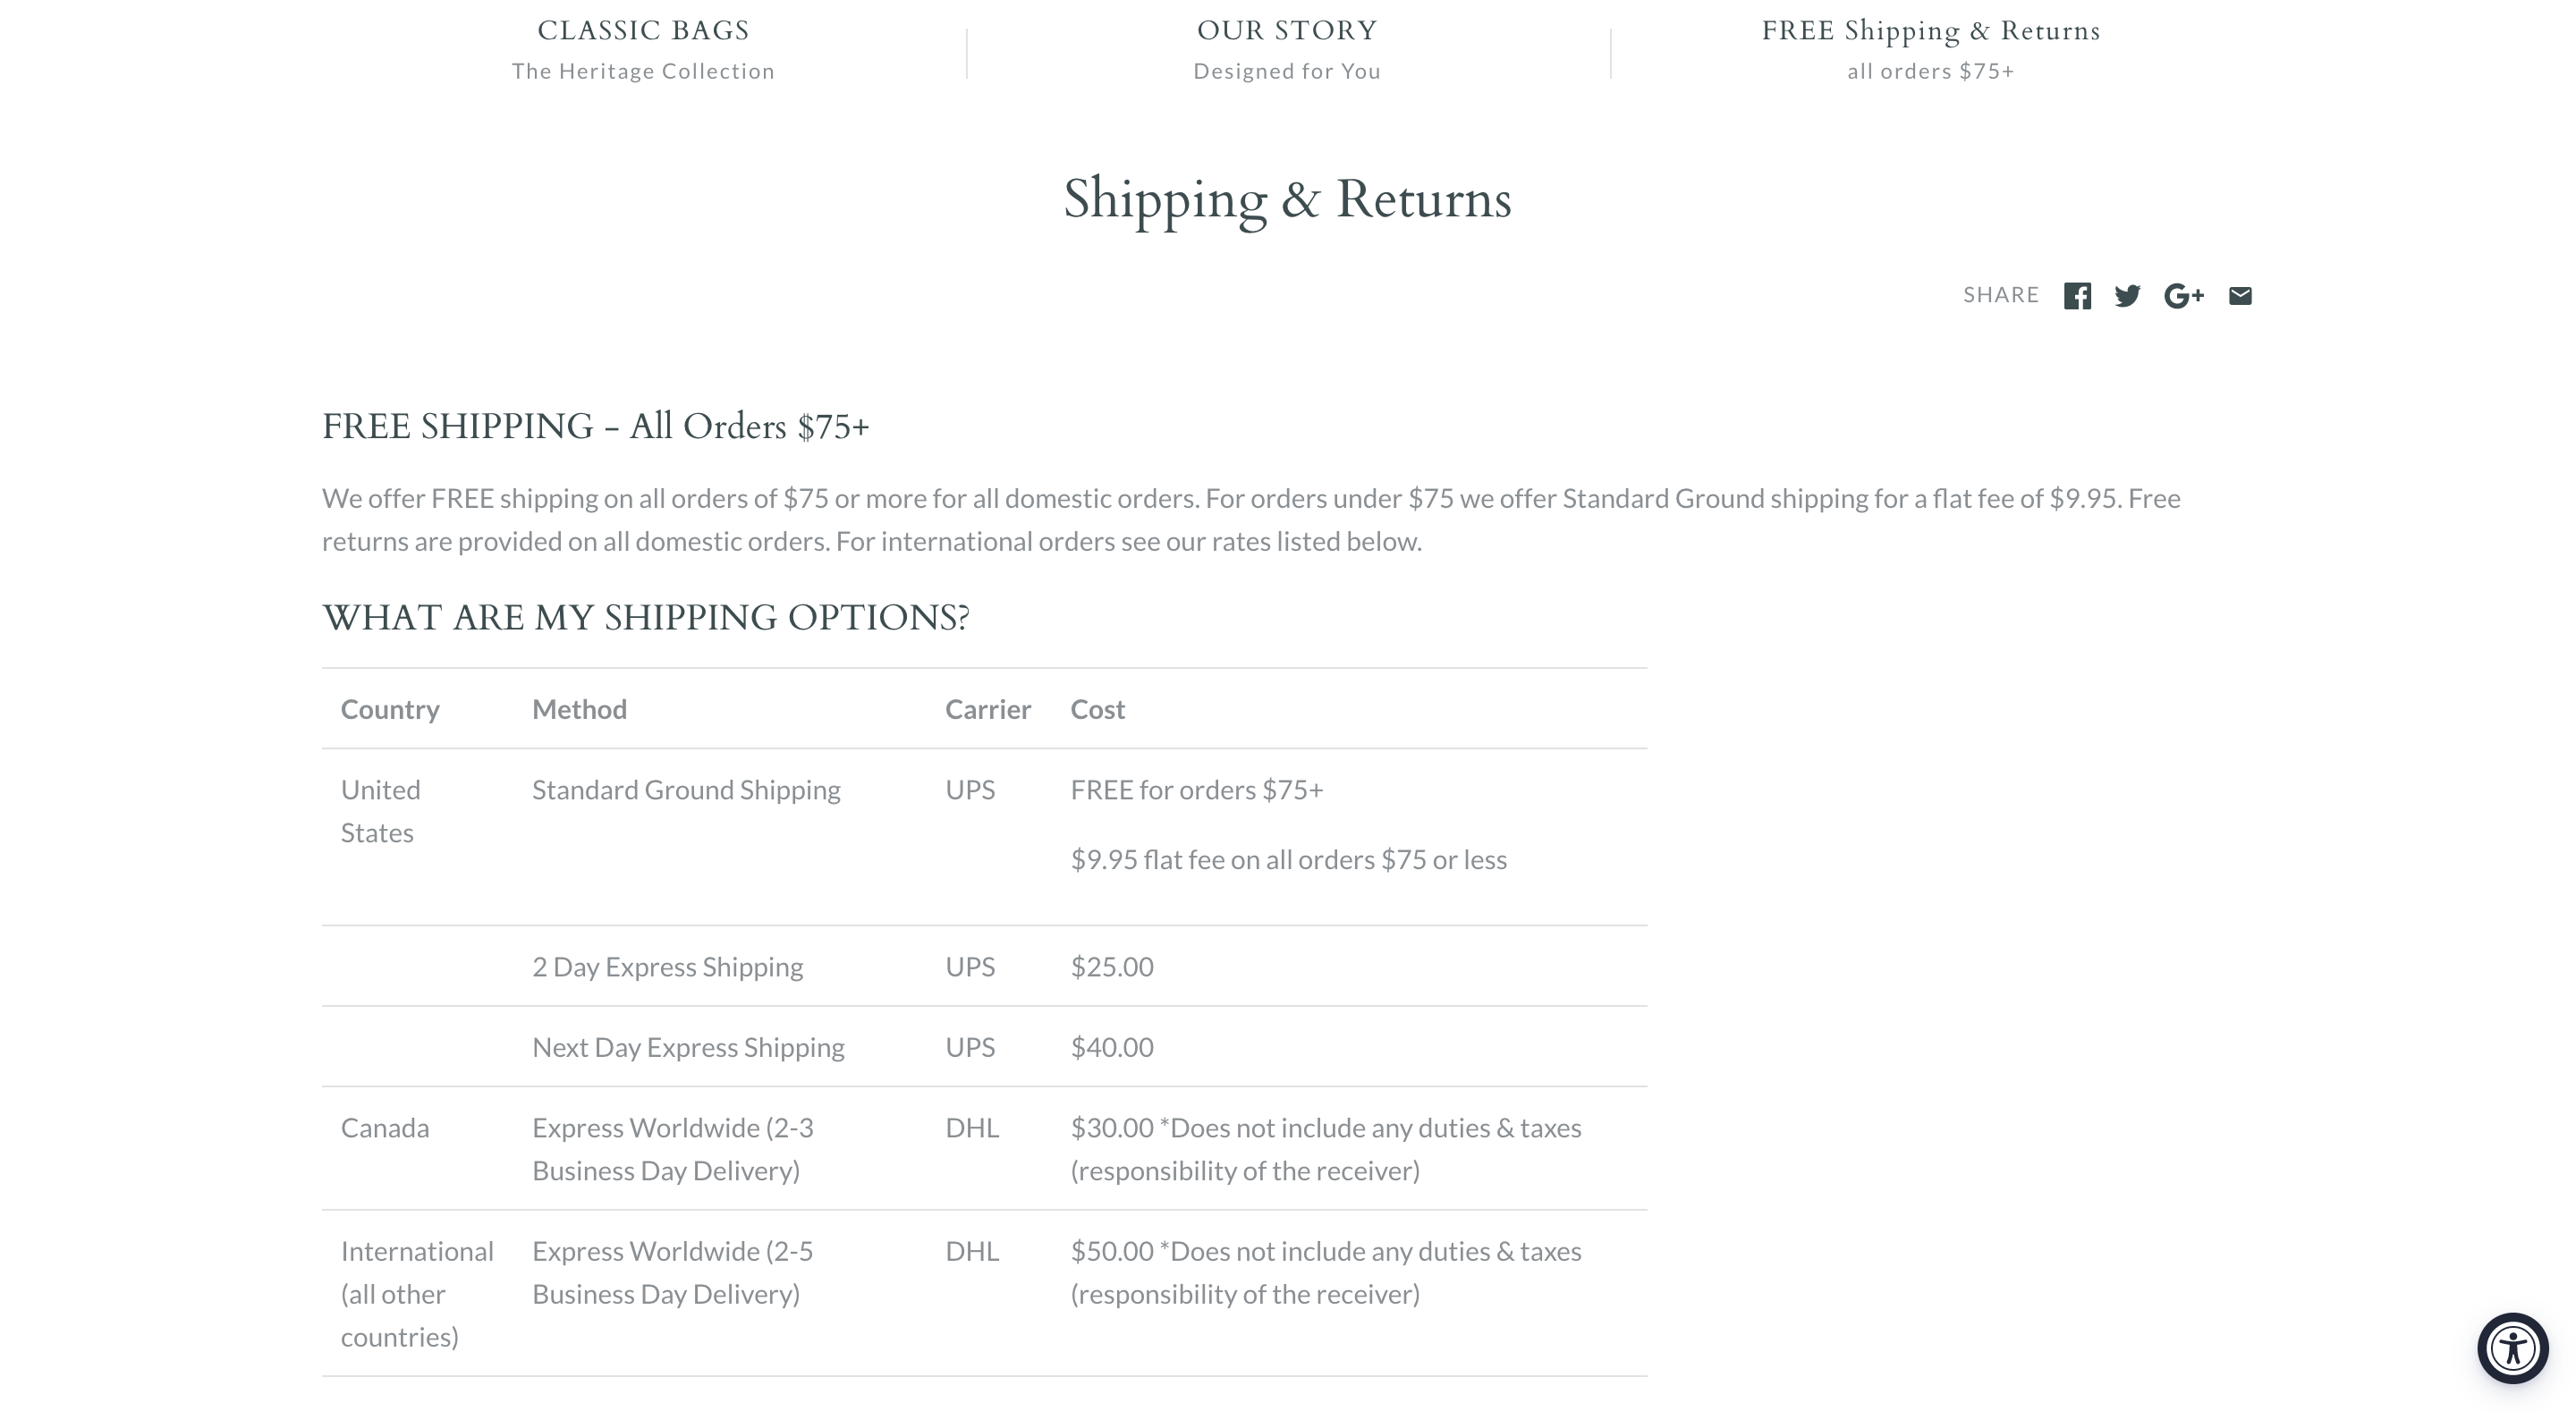The image size is (2576, 1411).
Task: Select the Method column header
Action: point(579,709)
